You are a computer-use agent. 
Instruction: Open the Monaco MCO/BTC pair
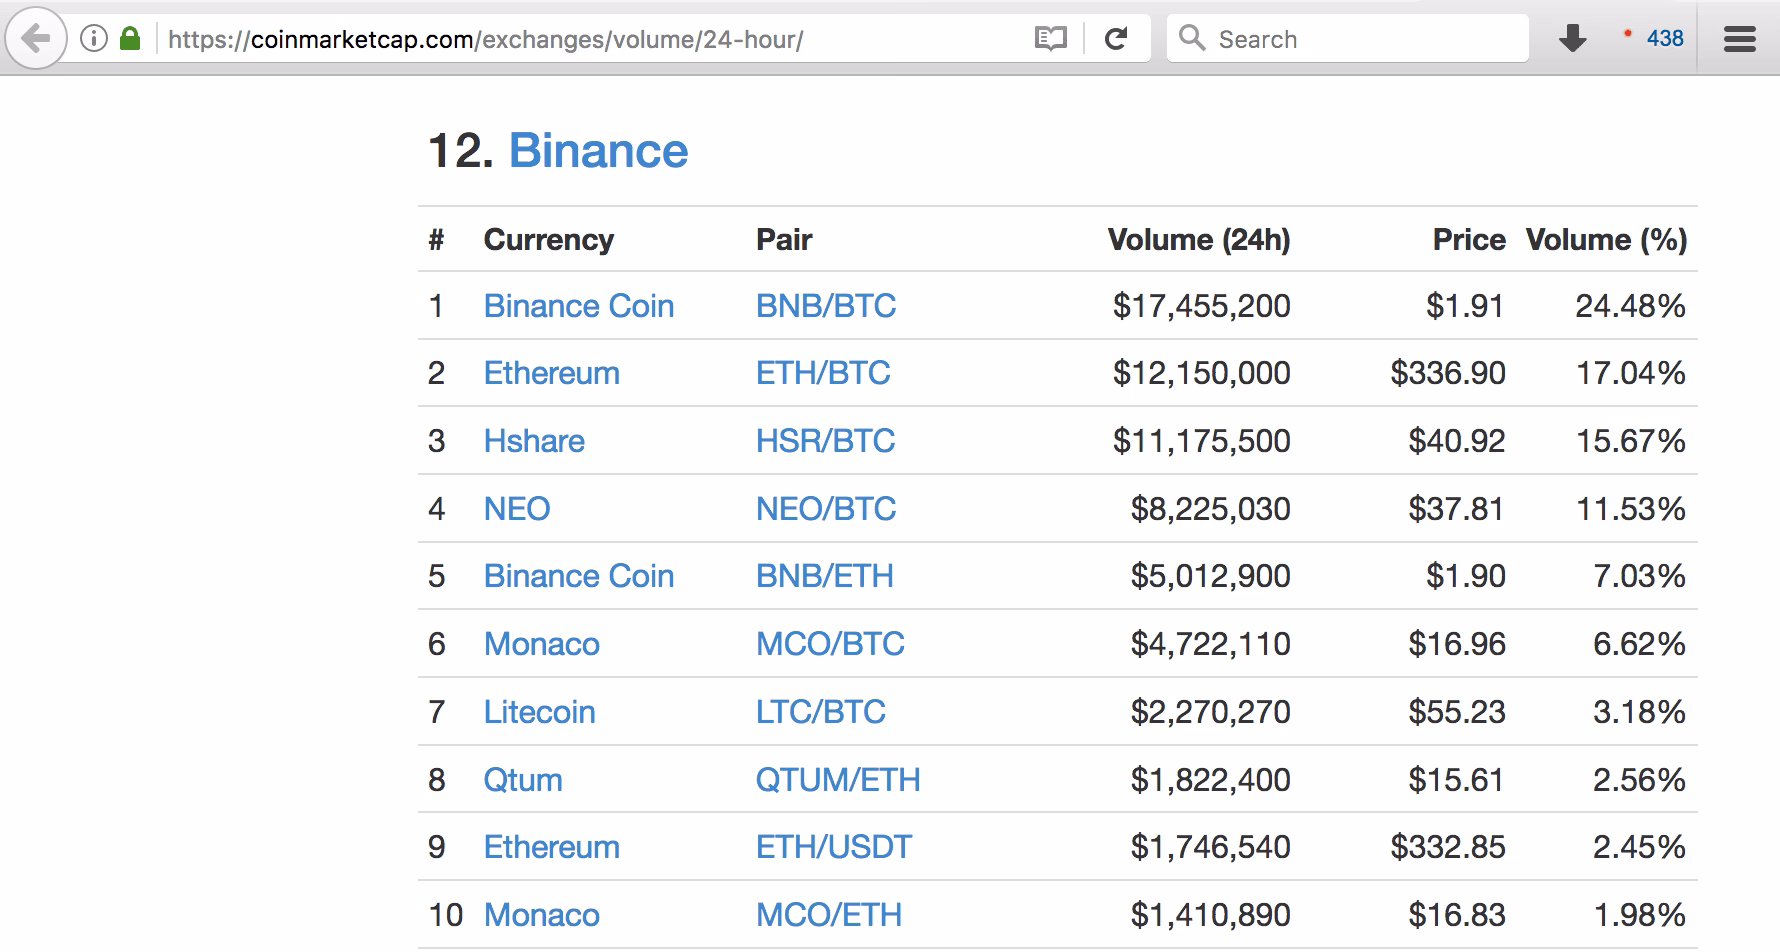[x=830, y=644]
